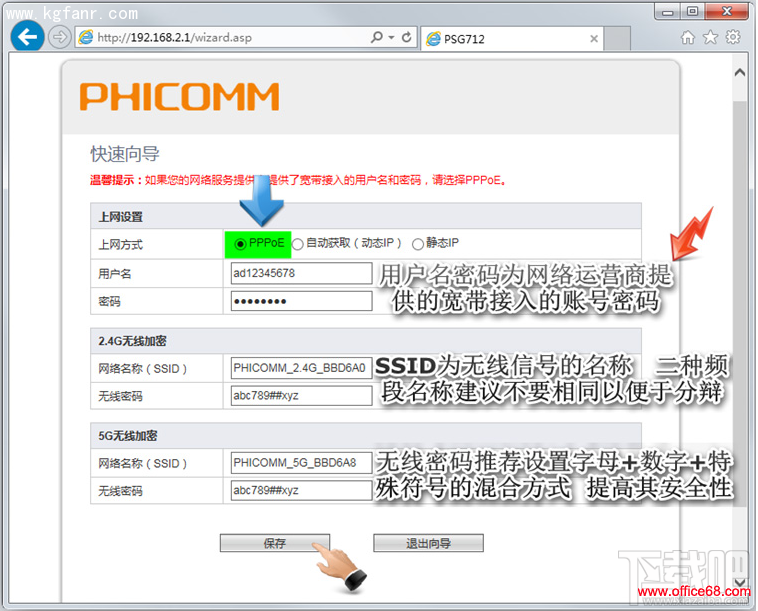Select the 静态IP radio button

tap(418, 244)
